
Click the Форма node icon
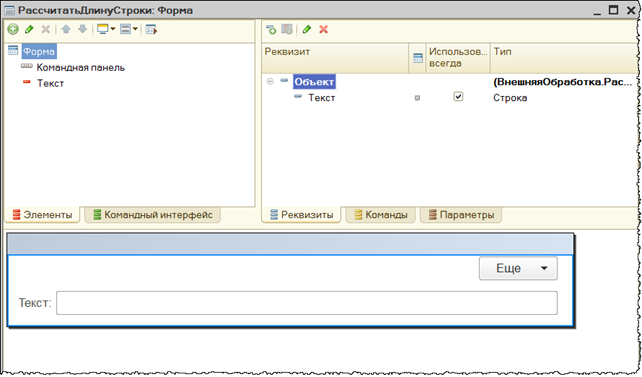(13, 50)
